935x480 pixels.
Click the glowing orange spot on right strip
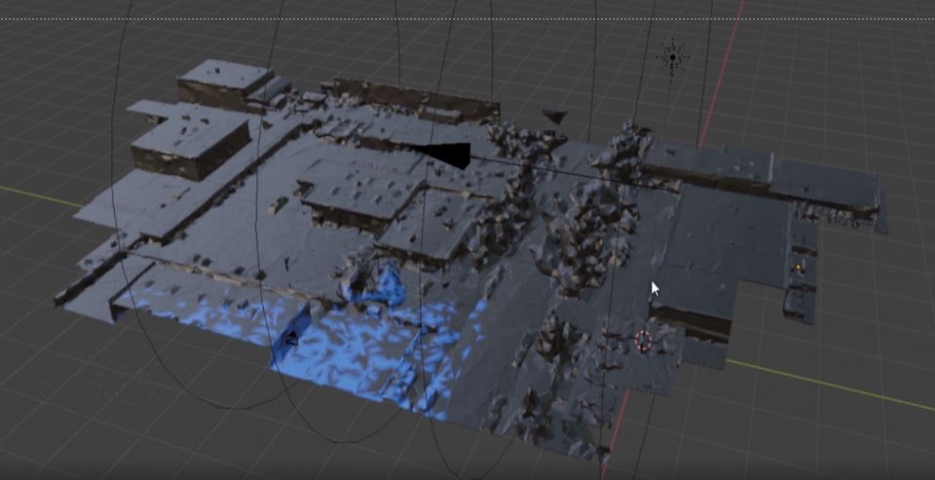point(798,267)
